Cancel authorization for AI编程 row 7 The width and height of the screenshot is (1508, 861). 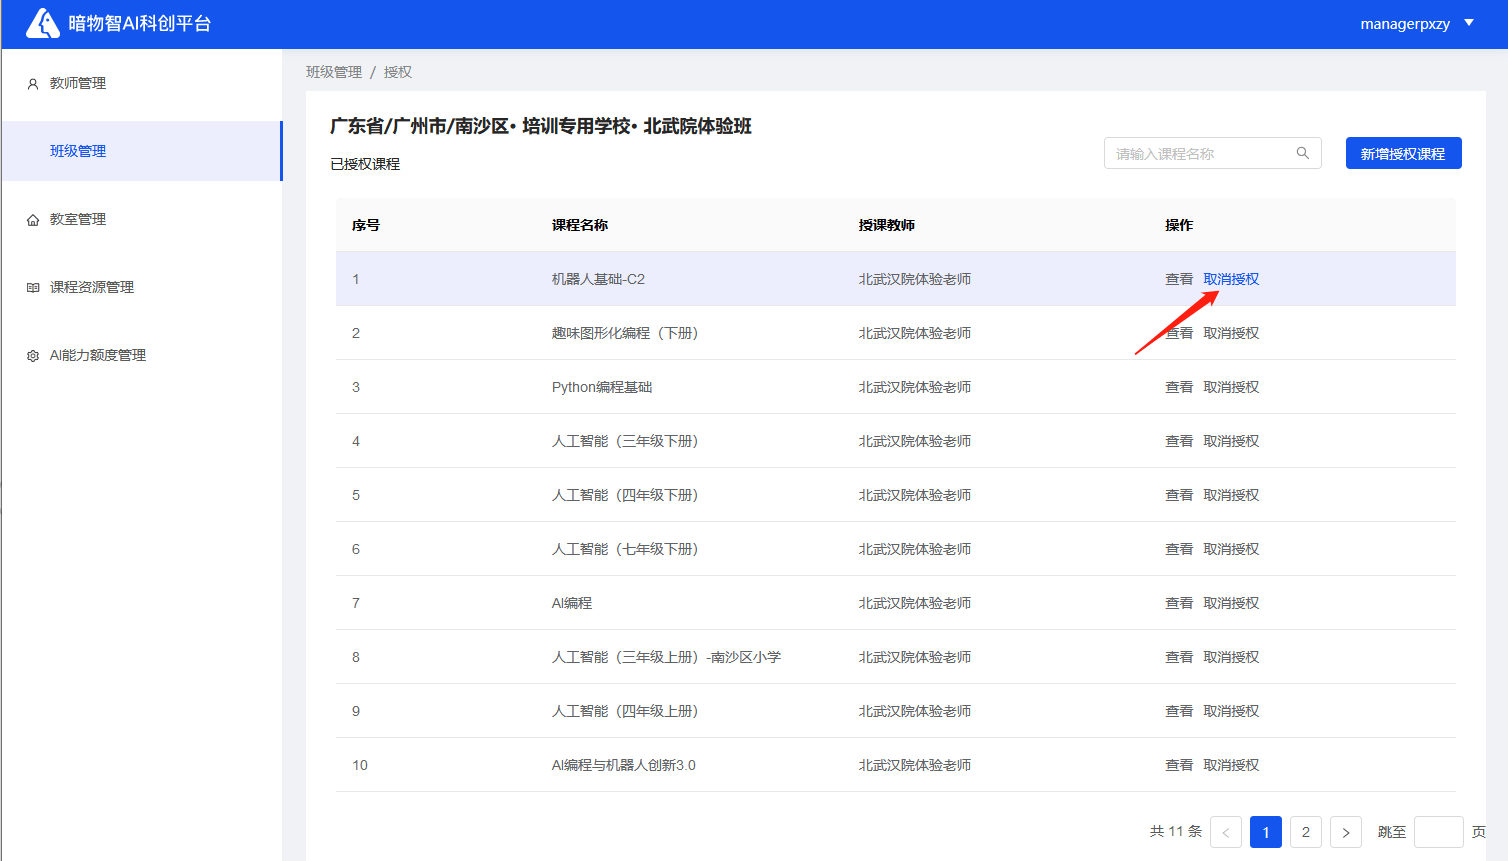point(1231,603)
